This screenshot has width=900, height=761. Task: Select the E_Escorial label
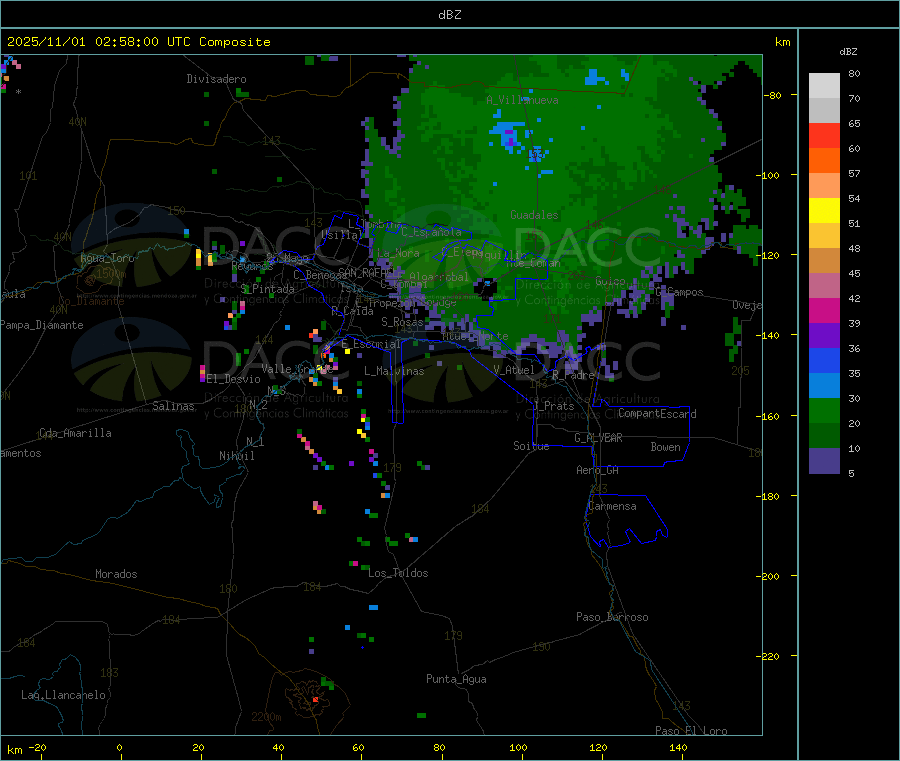(371, 344)
